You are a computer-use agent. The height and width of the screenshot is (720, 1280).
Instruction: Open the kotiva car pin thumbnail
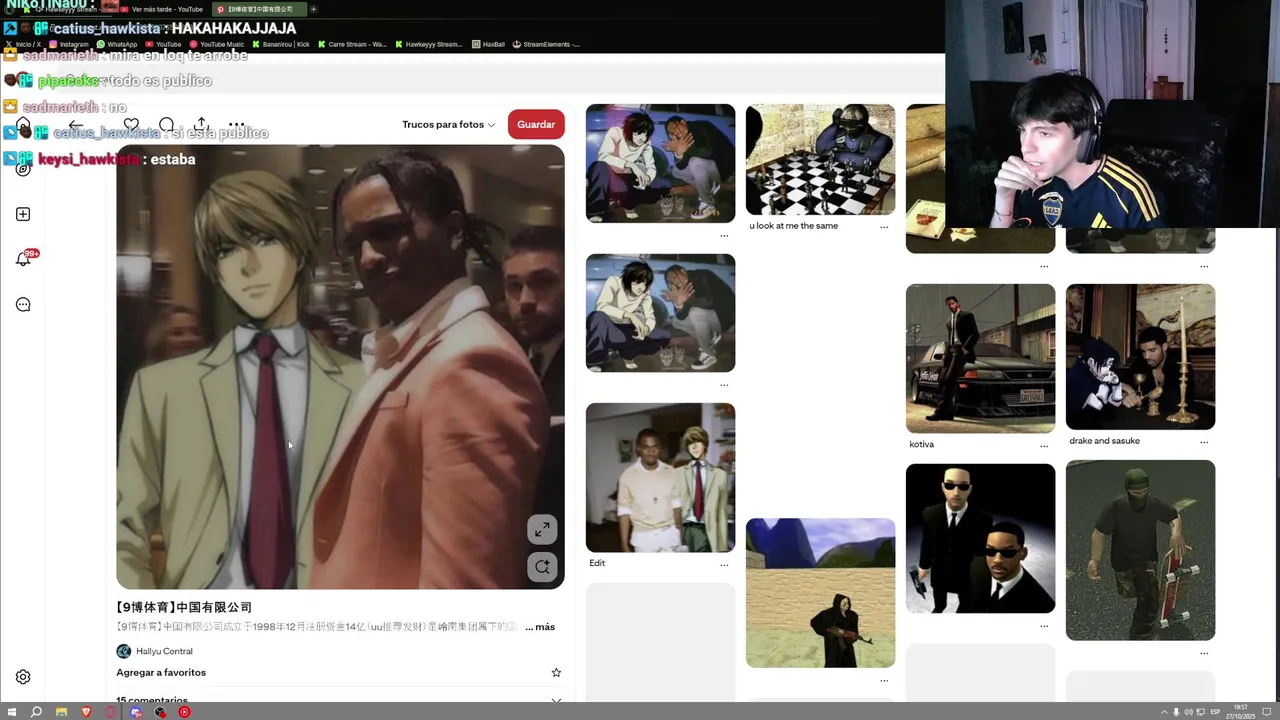(x=980, y=359)
